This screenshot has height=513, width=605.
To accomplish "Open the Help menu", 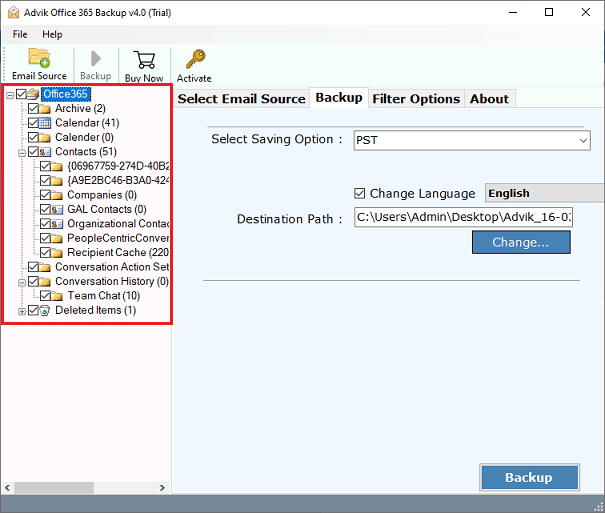I will (52, 34).
